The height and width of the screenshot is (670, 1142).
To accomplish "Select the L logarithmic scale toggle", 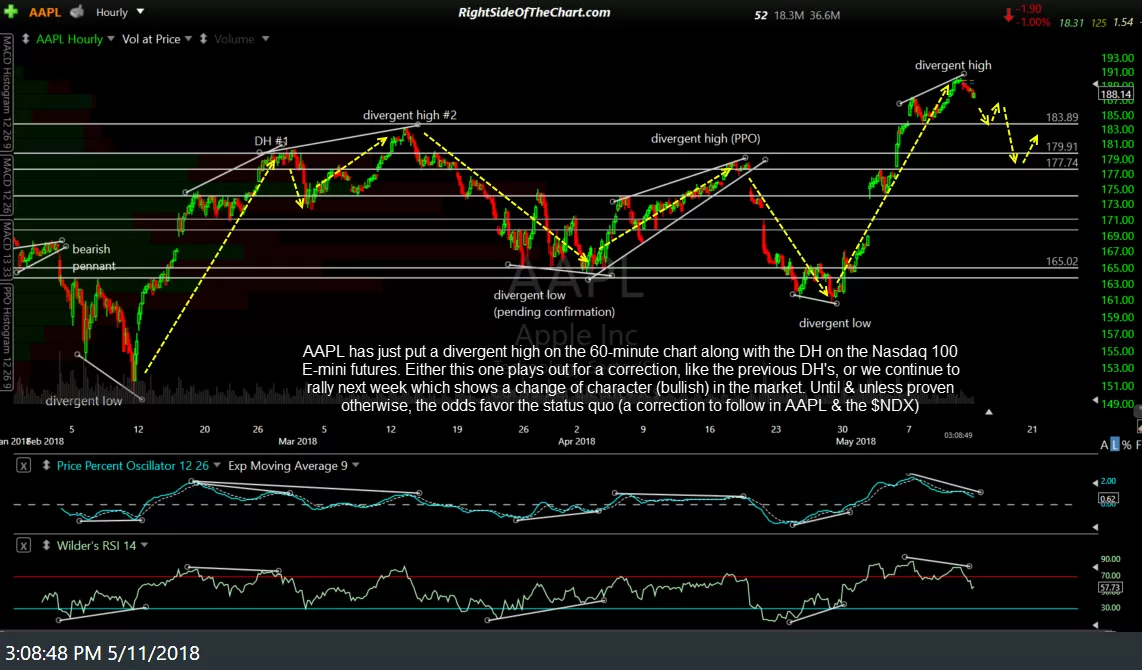I will (1114, 444).
